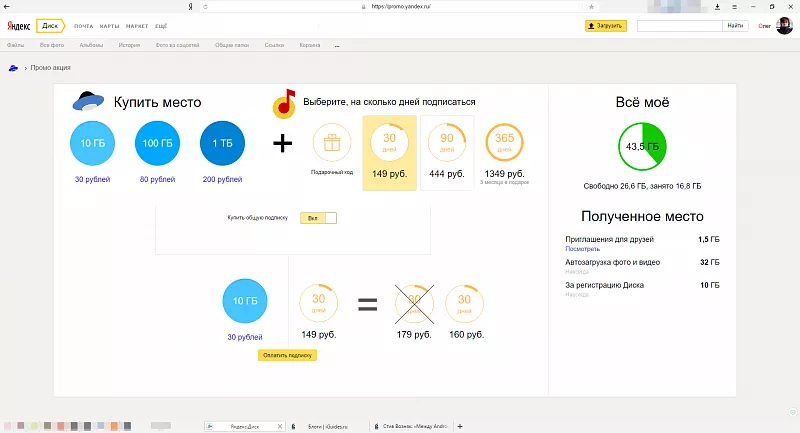Open the 'История' section
The image size is (800, 433).
pos(129,45)
